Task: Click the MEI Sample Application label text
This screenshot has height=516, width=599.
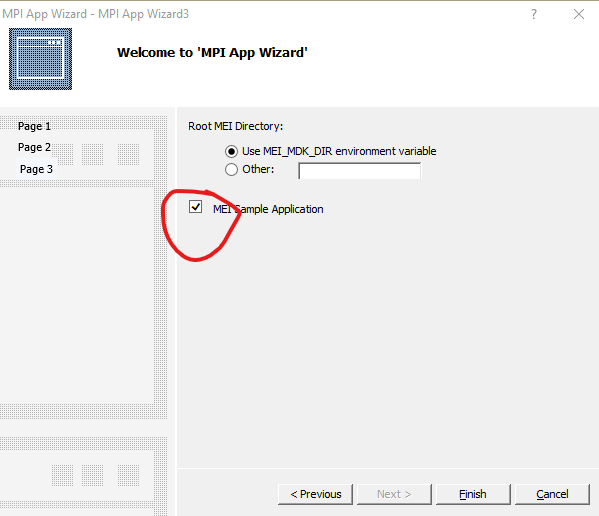Action: tap(268, 209)
